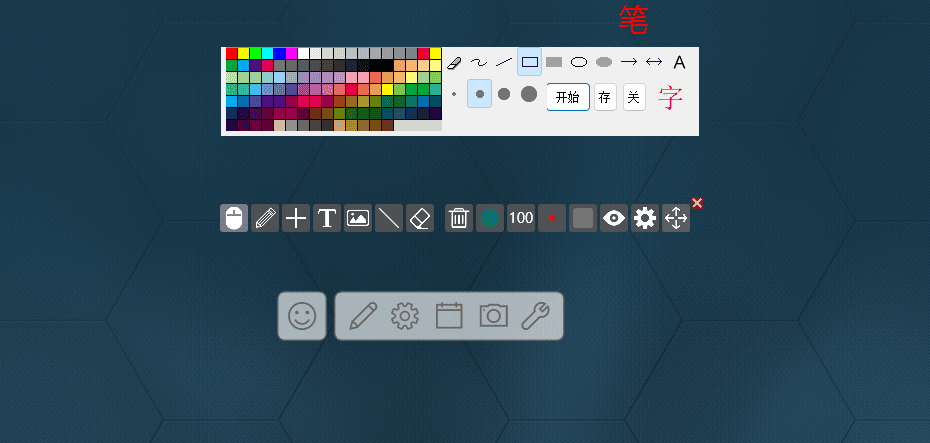Click the trash can clear icon
The width and height of the screenshot is (930, 443).
459,218
